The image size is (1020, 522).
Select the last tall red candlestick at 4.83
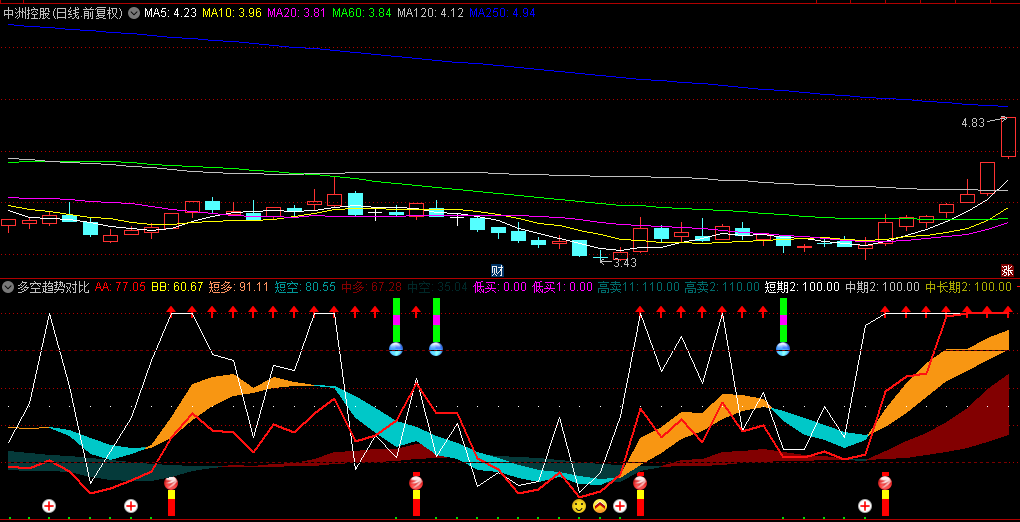[x=1008, y=137]
